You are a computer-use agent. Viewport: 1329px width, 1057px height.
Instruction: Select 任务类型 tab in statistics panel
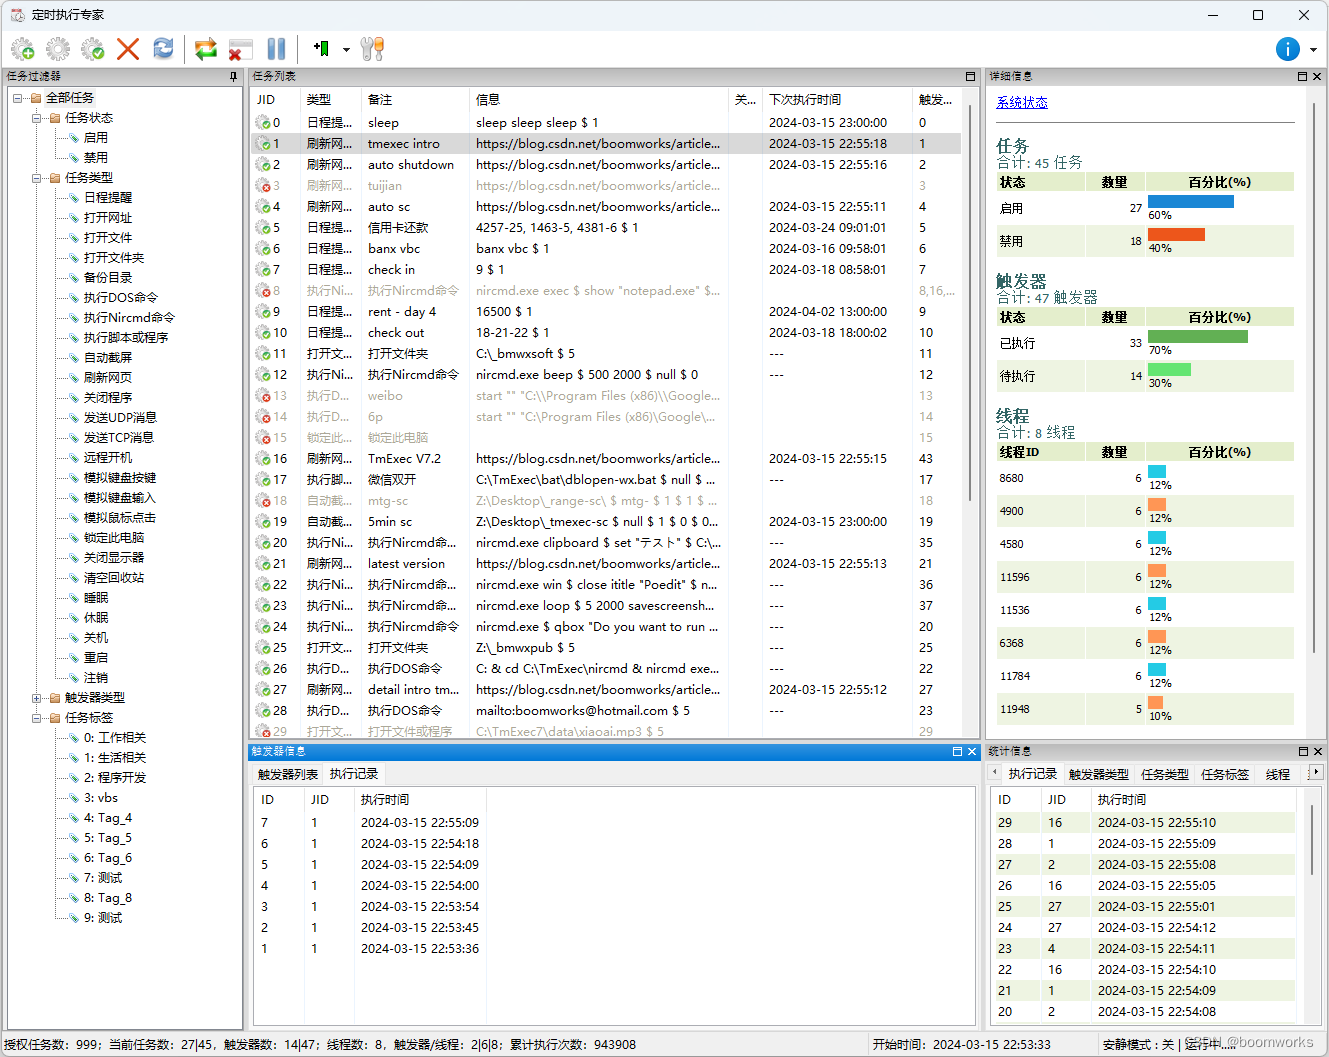1165,775
